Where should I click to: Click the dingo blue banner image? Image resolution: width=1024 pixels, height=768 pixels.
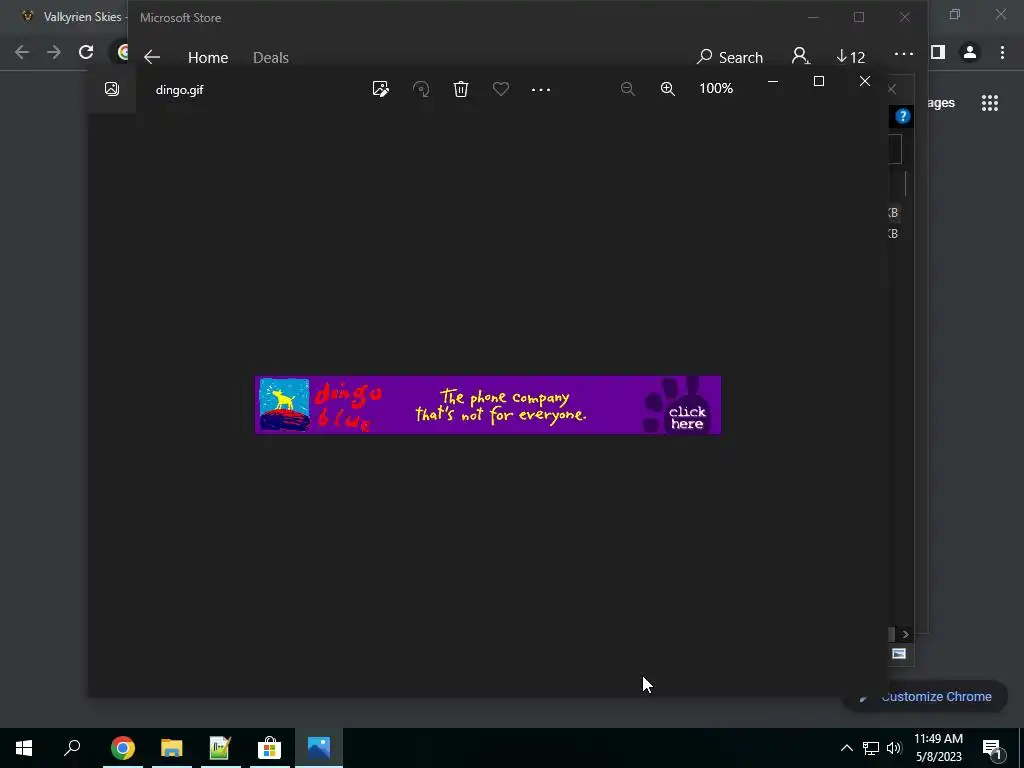[x=488, y=405]
